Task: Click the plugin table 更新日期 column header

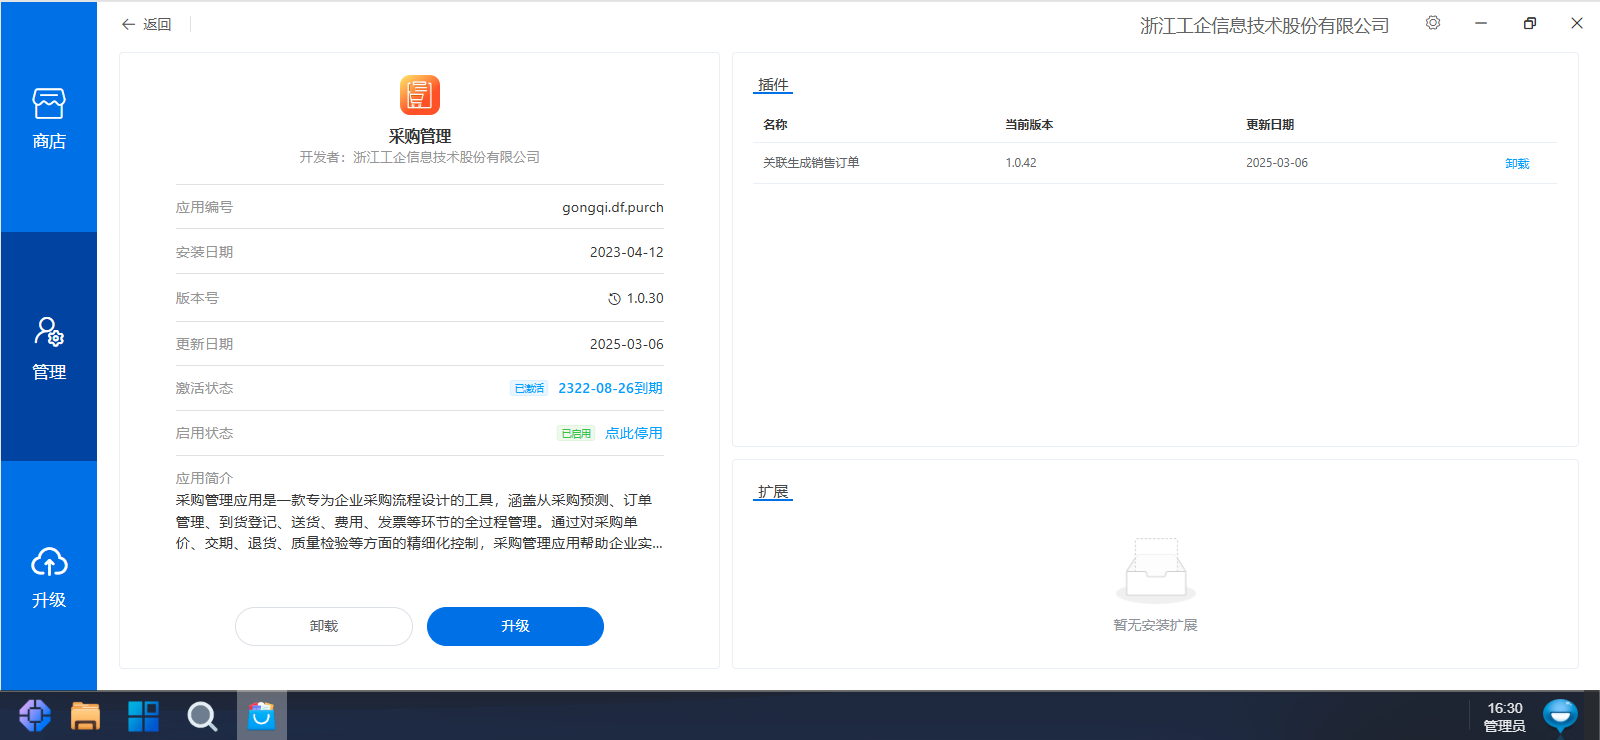Action: click(x=1270, y=125)
